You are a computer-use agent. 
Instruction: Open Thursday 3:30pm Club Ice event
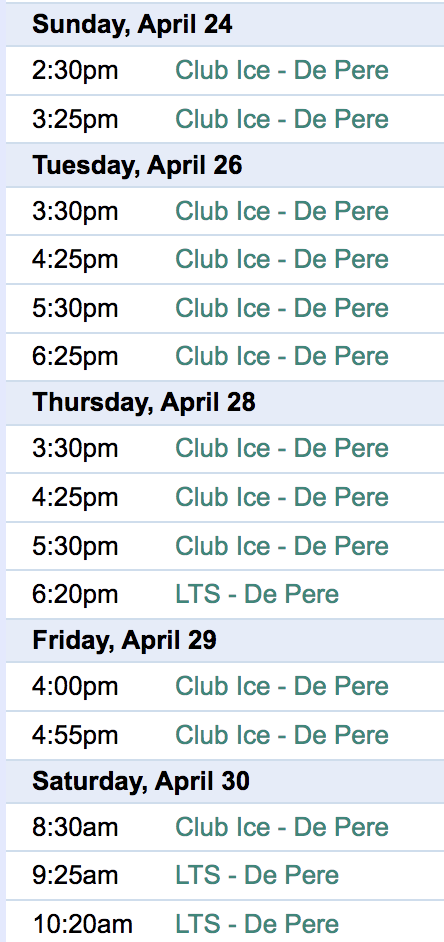pyautogui.click(x=282, y=449)
